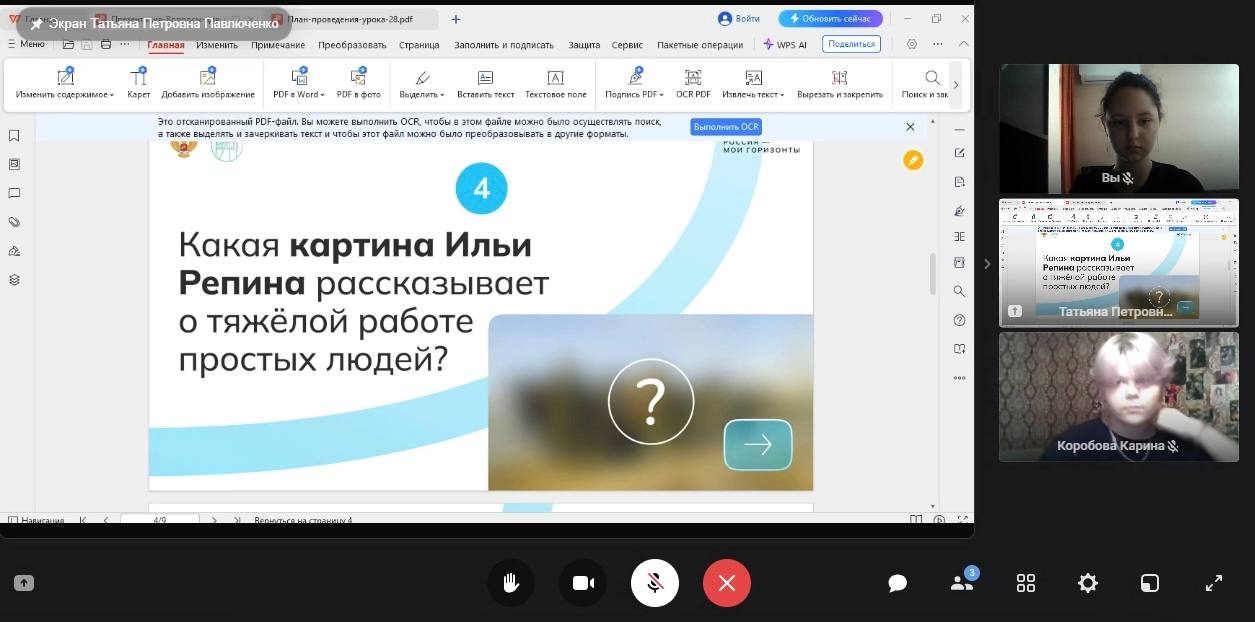Click the WPS AI button
The image size is (1255, 622).
pyautogui.click(x=785, y=45)
